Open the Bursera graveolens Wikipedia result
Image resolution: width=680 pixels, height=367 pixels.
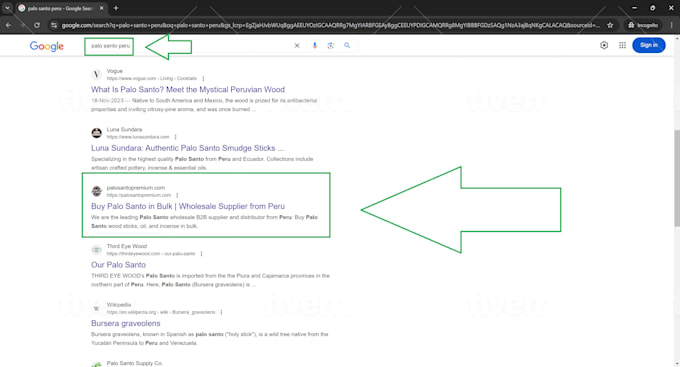tap(126, 323)
